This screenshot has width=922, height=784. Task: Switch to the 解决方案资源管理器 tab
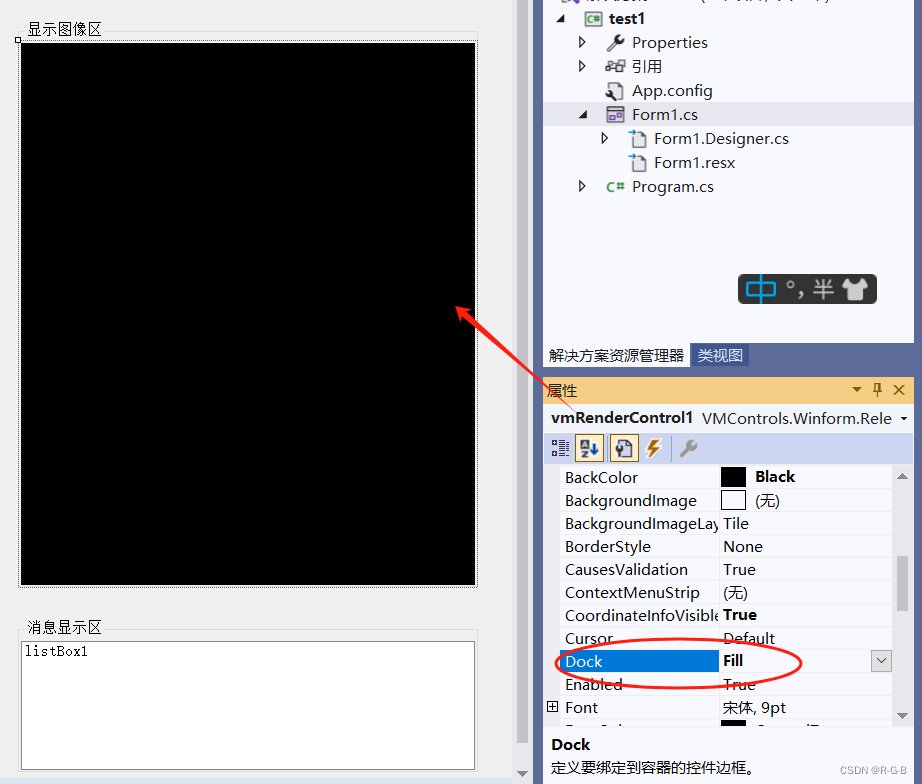tap(616, 356)
